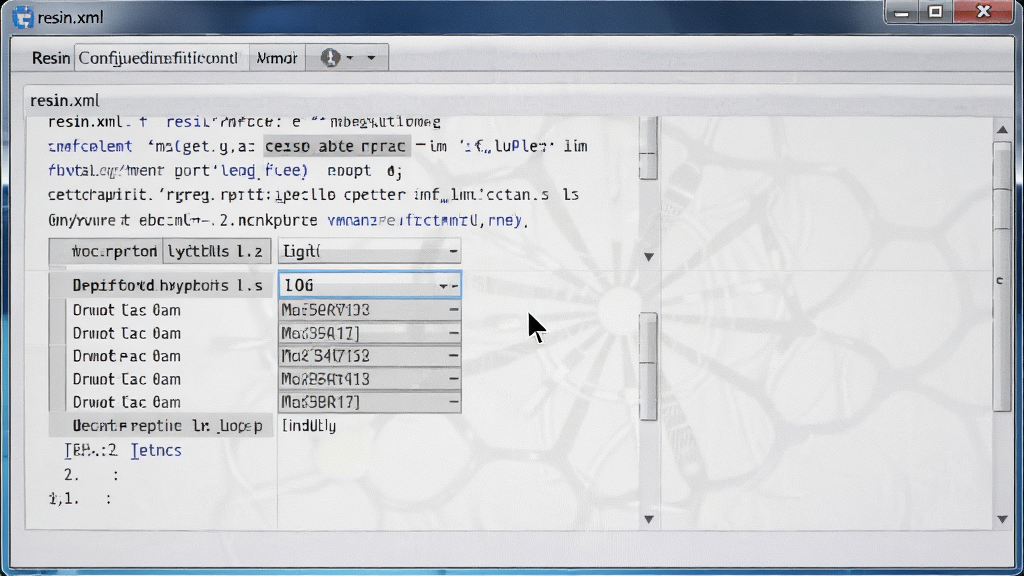Click the code pane scroll down arrow

tap(648, 257)
